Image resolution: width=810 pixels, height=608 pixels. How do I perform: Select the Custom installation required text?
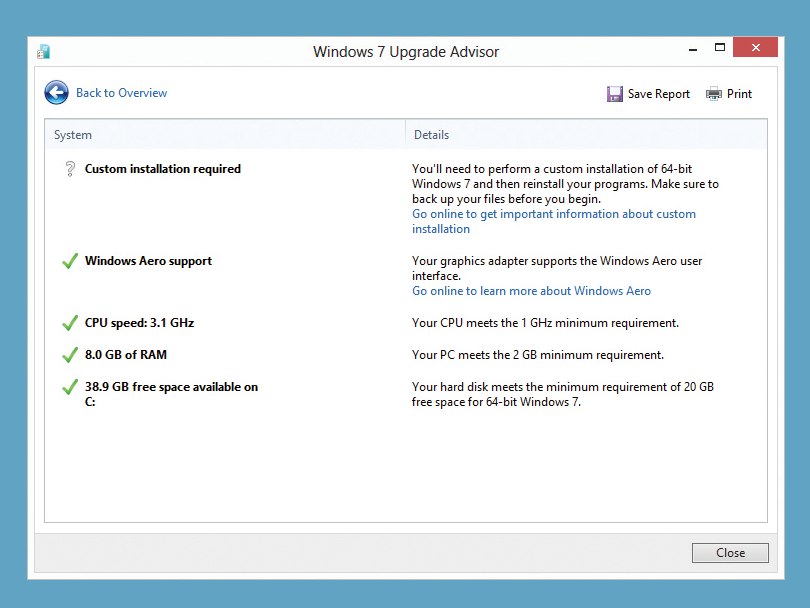coord(163,169)
